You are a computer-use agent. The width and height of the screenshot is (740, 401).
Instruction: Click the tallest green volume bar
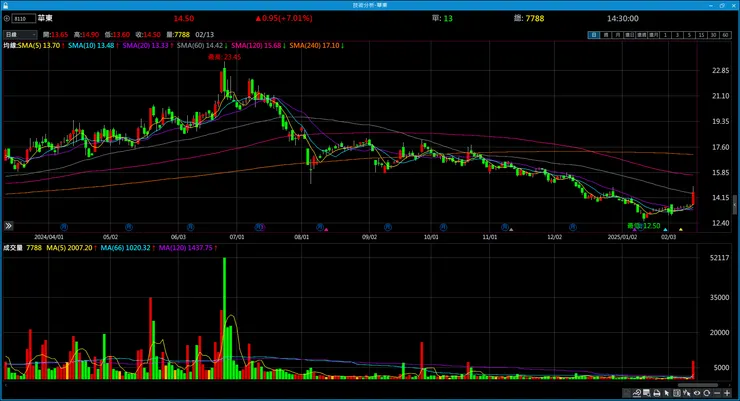coord(224,318)
